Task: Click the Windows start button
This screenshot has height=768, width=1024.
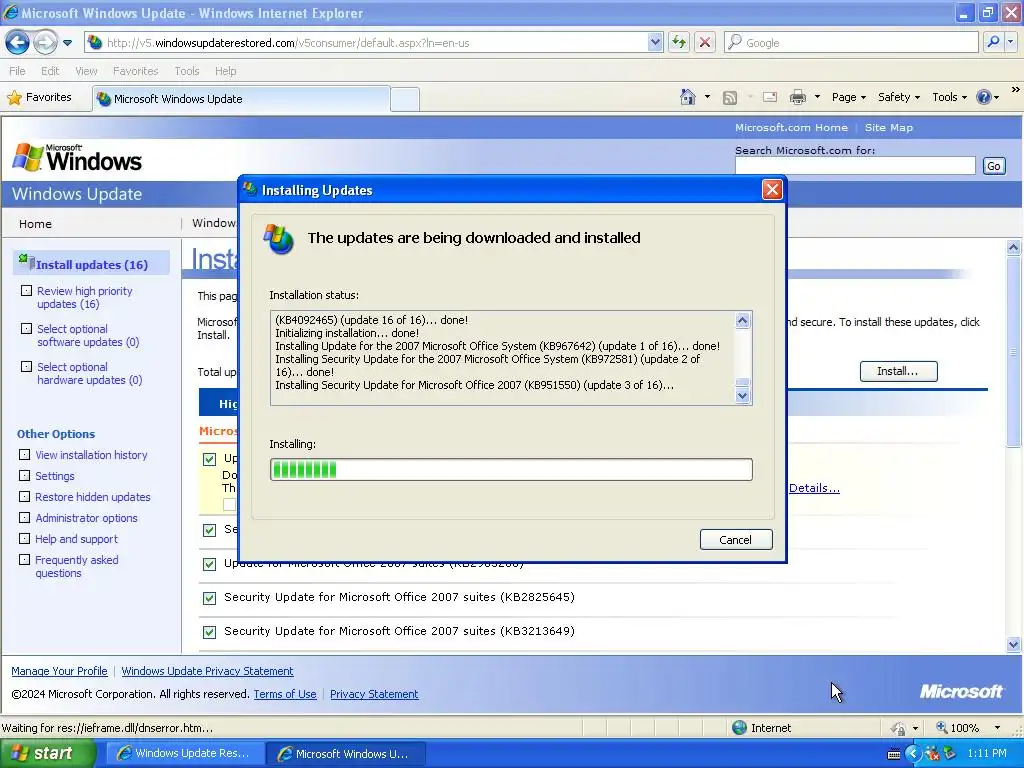Action: pos(46,753)
